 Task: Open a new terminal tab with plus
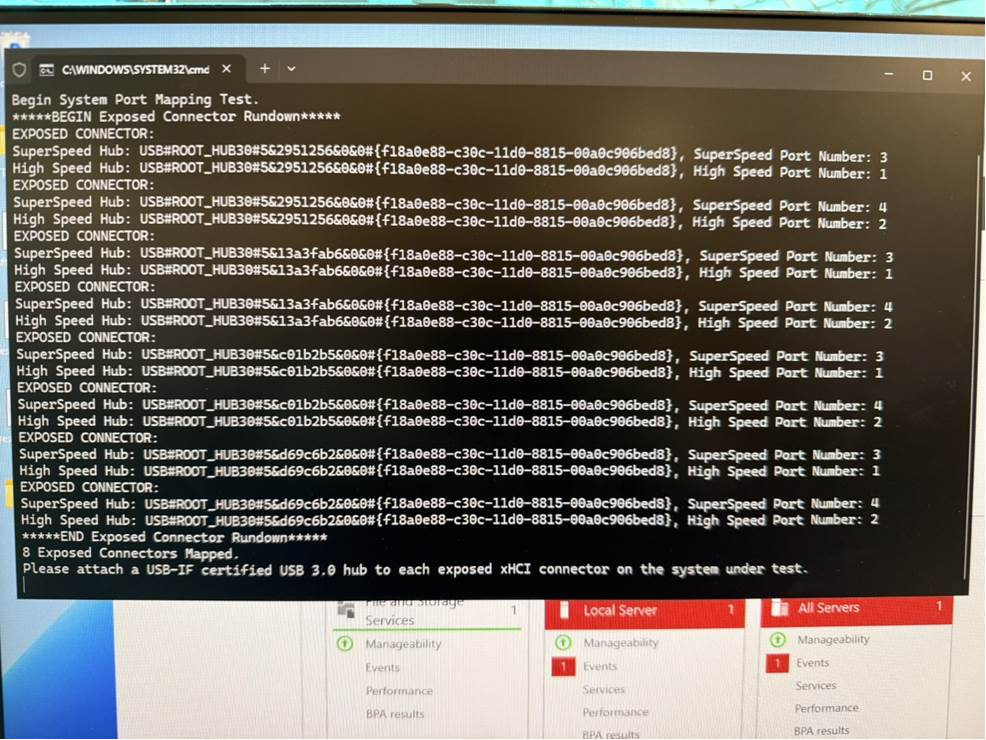tap(265, 68)
